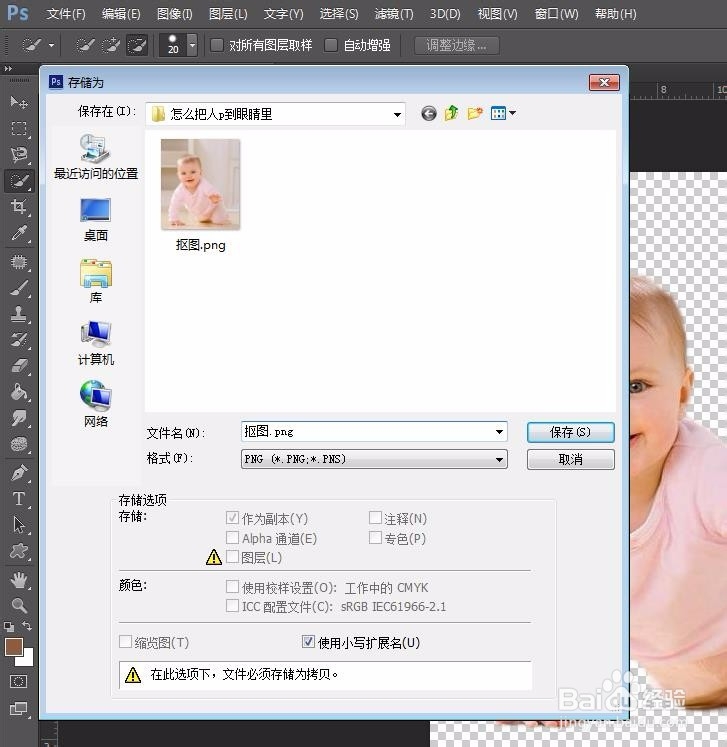Change the screen mode
This screenshot has width=727, height=747.
pos(19,708)
